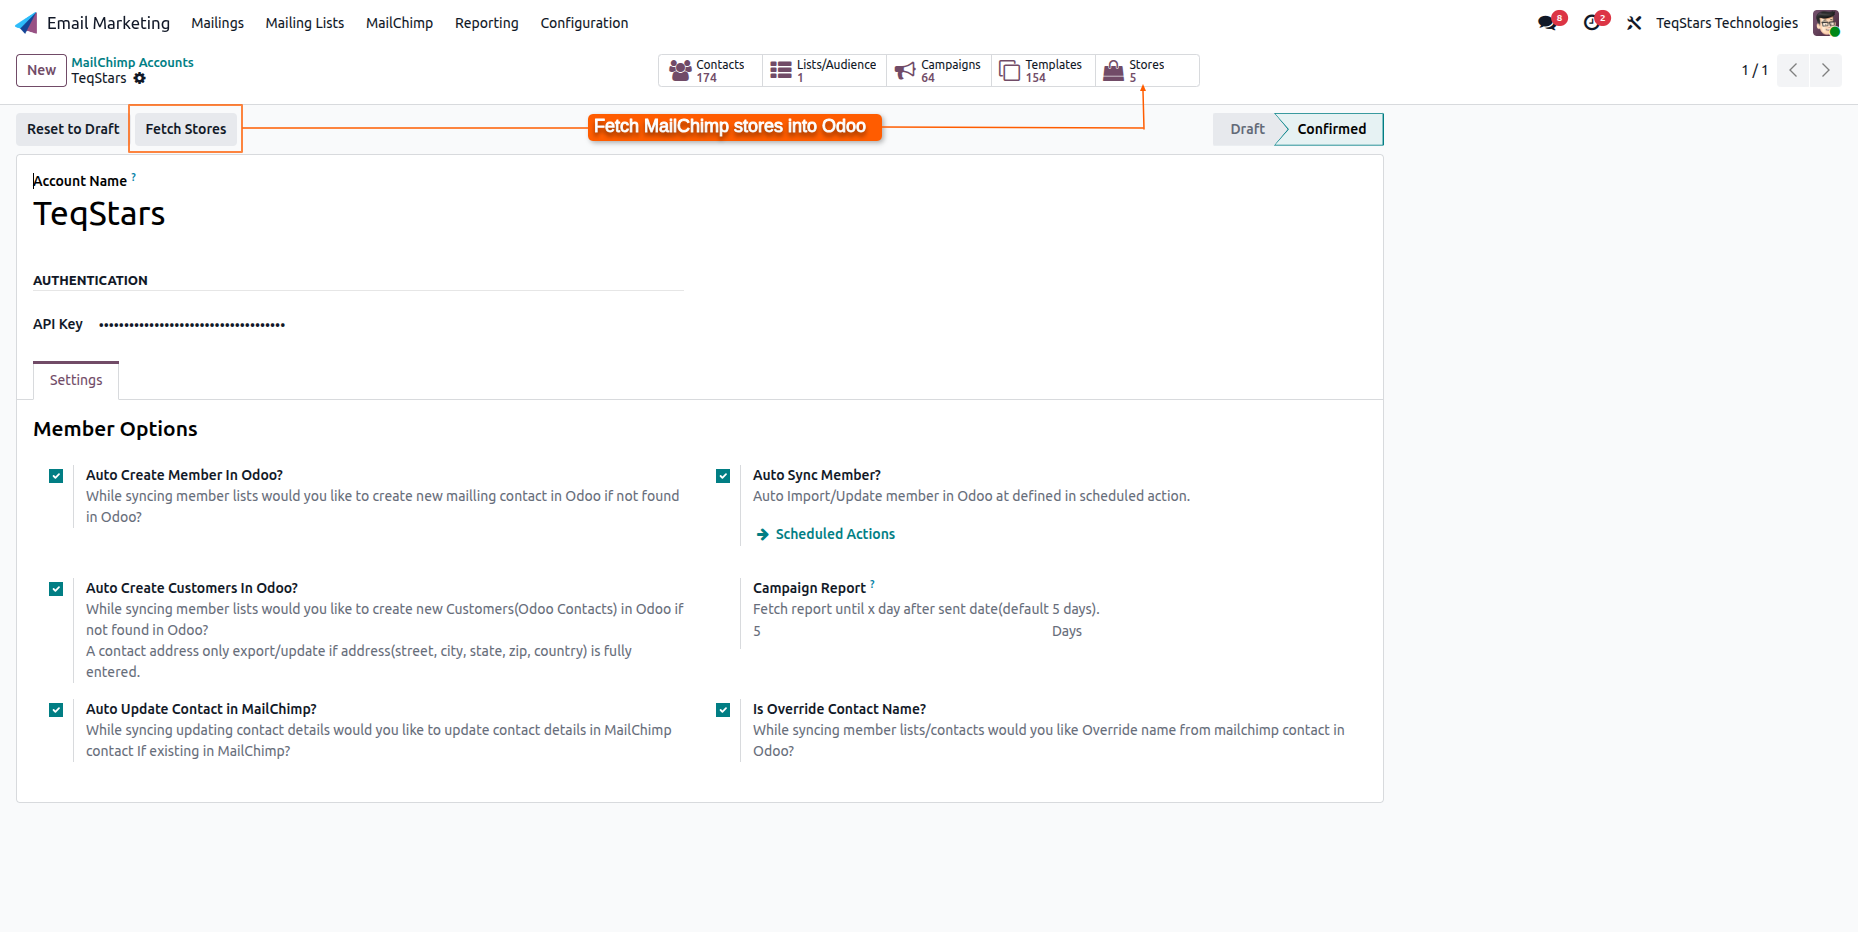Toggle Auto Create Customers In Odoo checkbox
The image size is (1858, 932).
(x=56, y=589)
